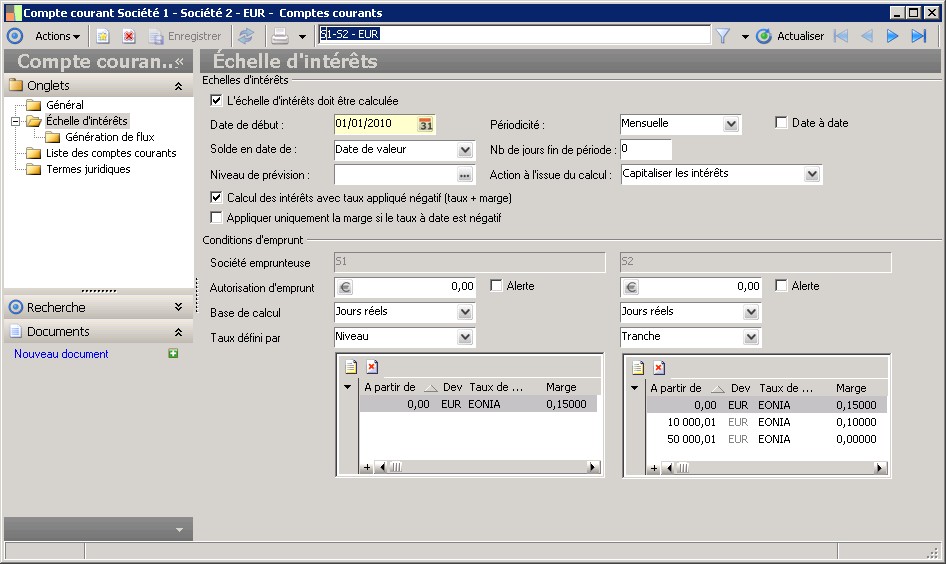Open the "Action à l'issue du calcul" dropdown

(811, 174)
